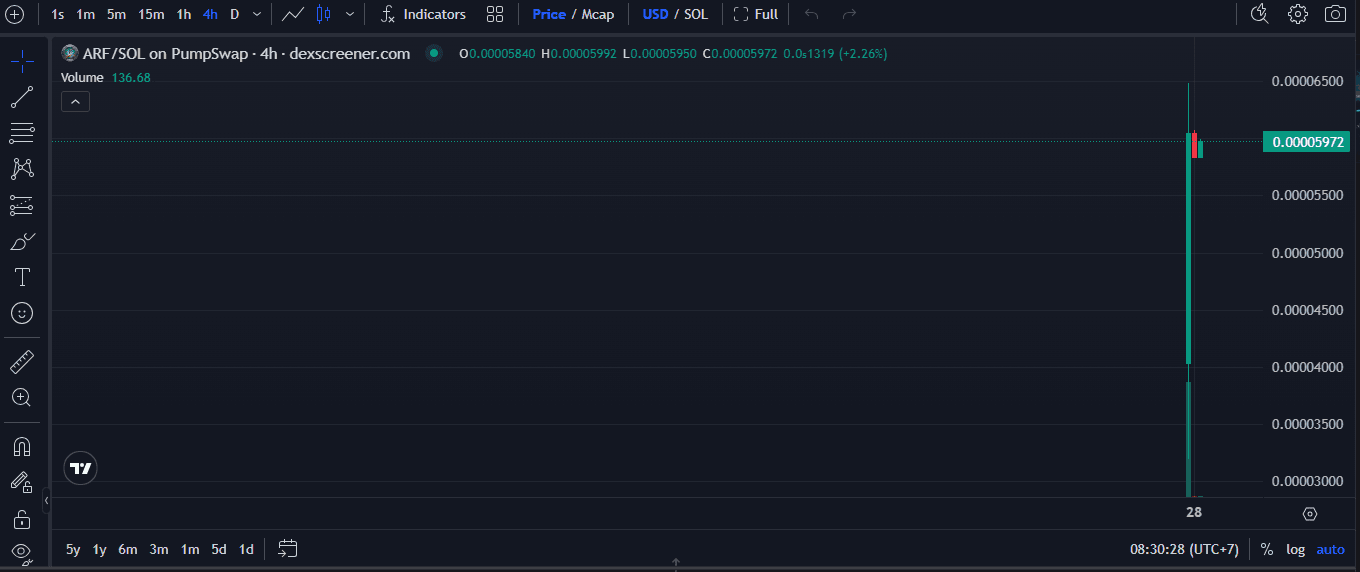This screenshot has height=572, width=1360.
Task: Set range to 5y
Action: [x=73, y=549]
